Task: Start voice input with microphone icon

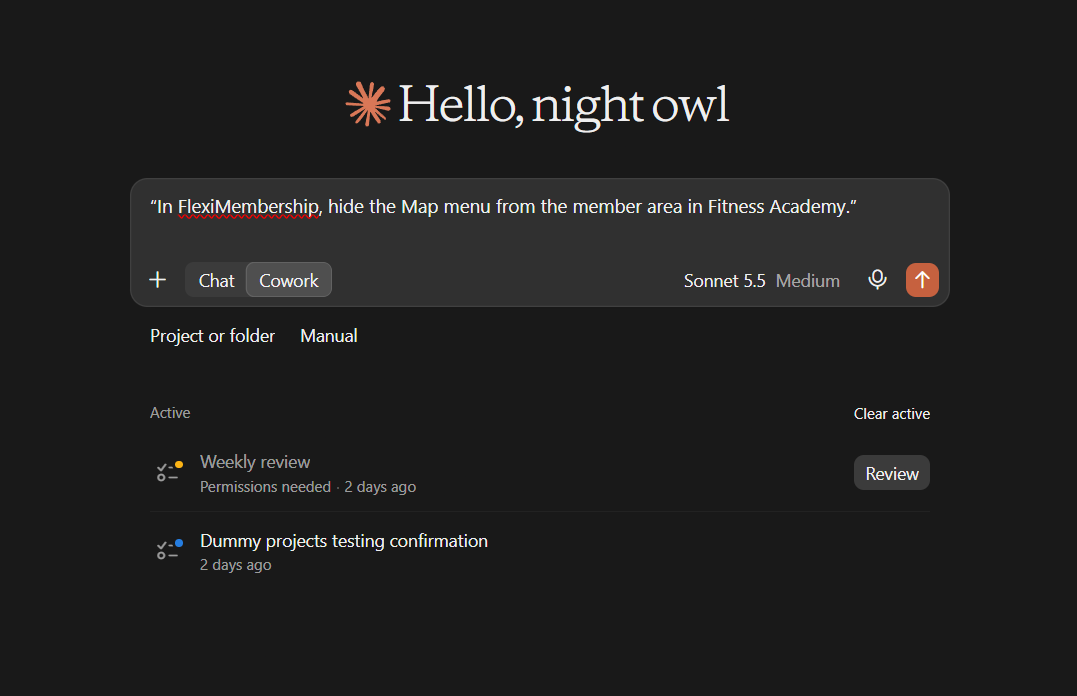Action: point(877,280)
